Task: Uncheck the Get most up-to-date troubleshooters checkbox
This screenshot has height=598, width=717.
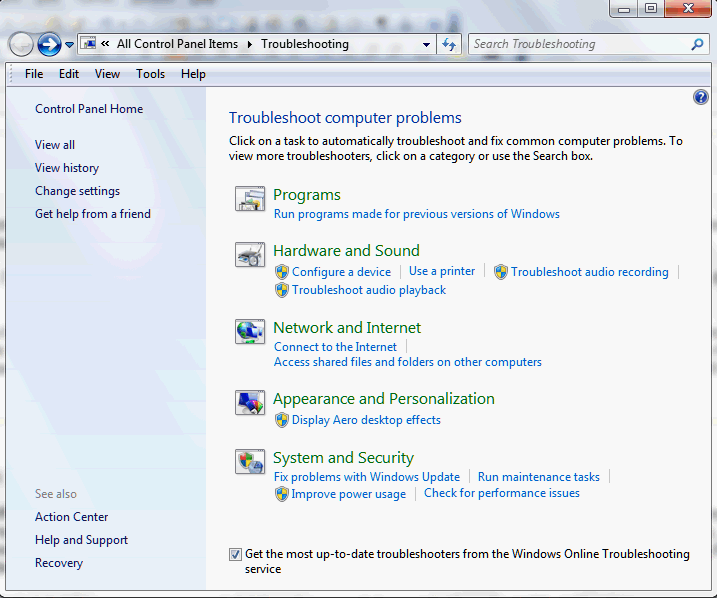Action: [x=235, y=555]
